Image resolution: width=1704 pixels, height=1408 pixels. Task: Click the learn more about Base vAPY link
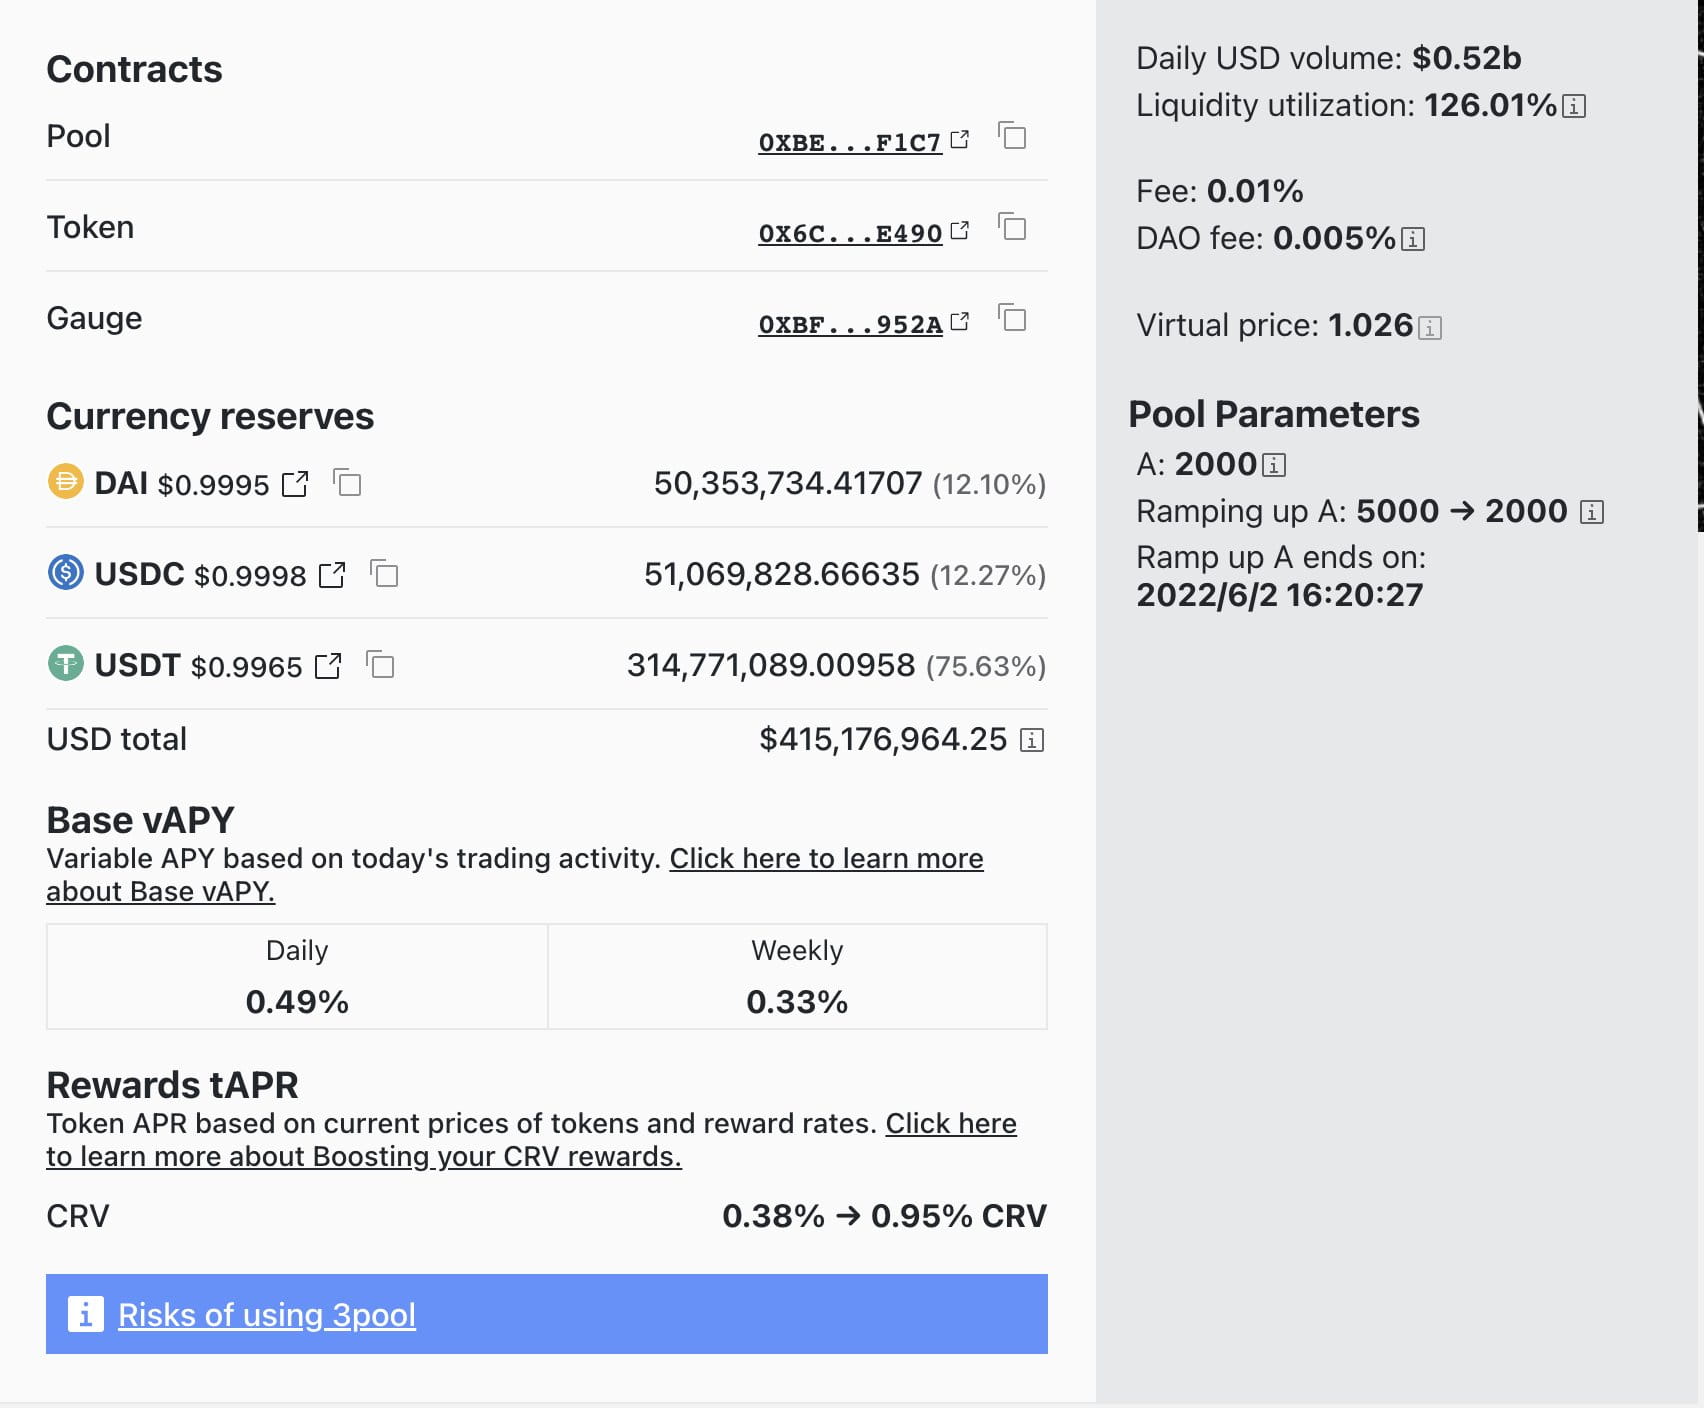[x=826, y=859]
